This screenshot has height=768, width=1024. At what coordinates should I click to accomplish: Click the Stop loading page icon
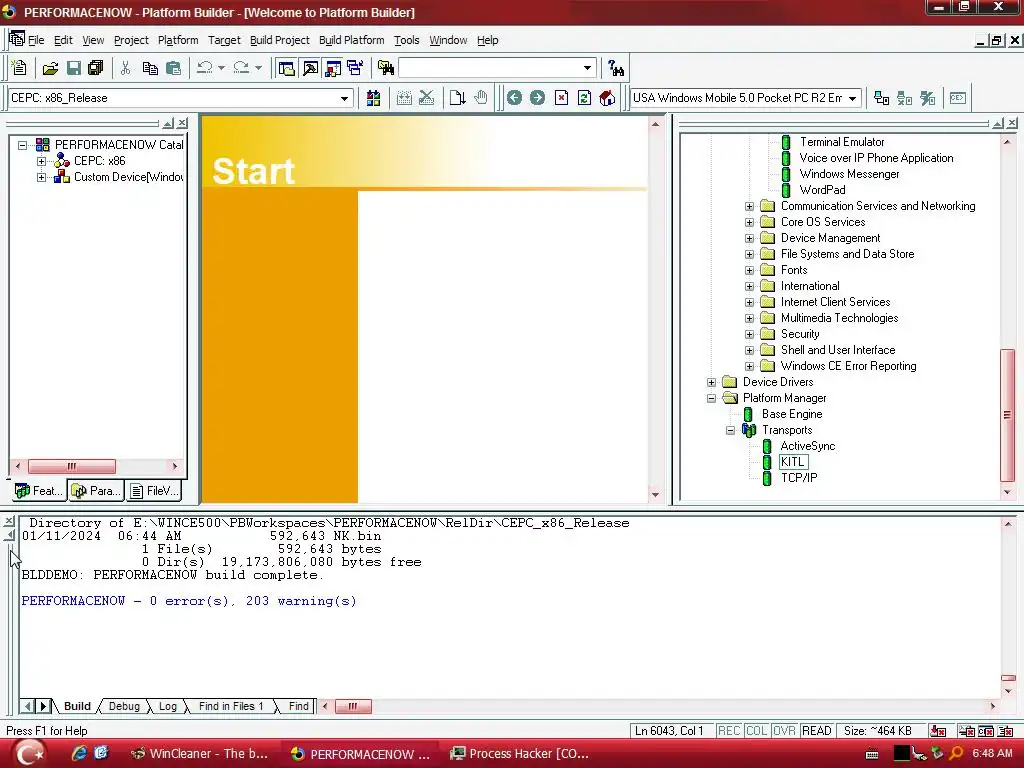[x=561, y=98]
